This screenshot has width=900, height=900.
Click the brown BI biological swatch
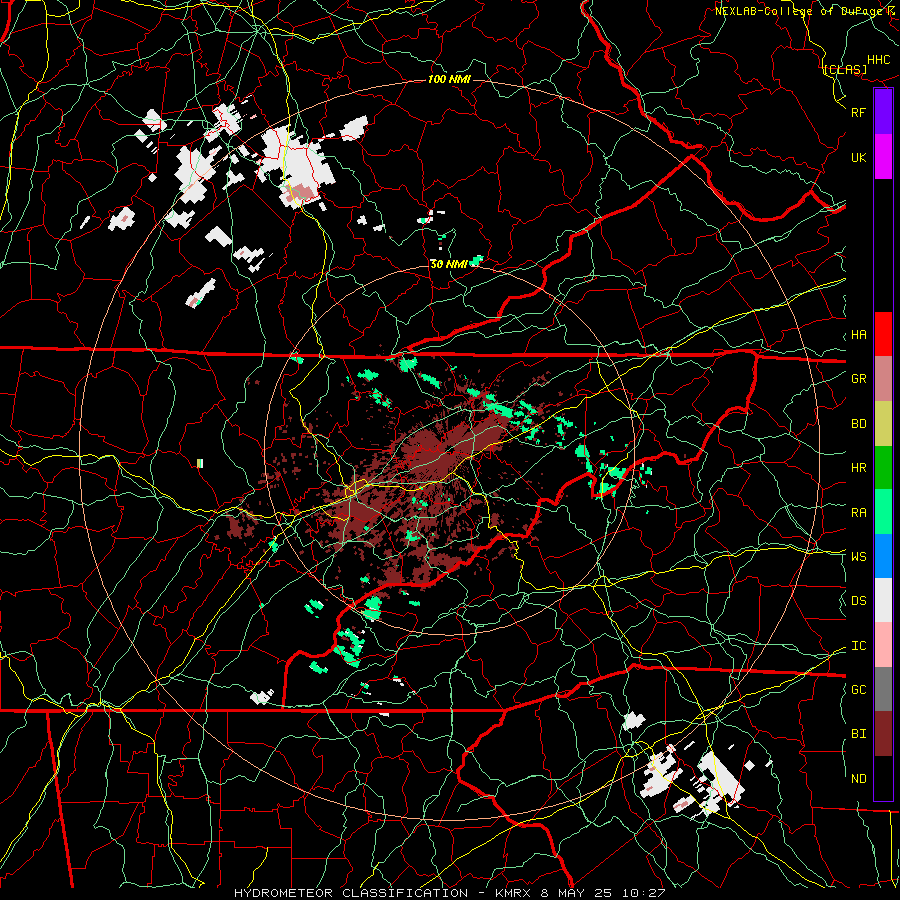[883, 734]
